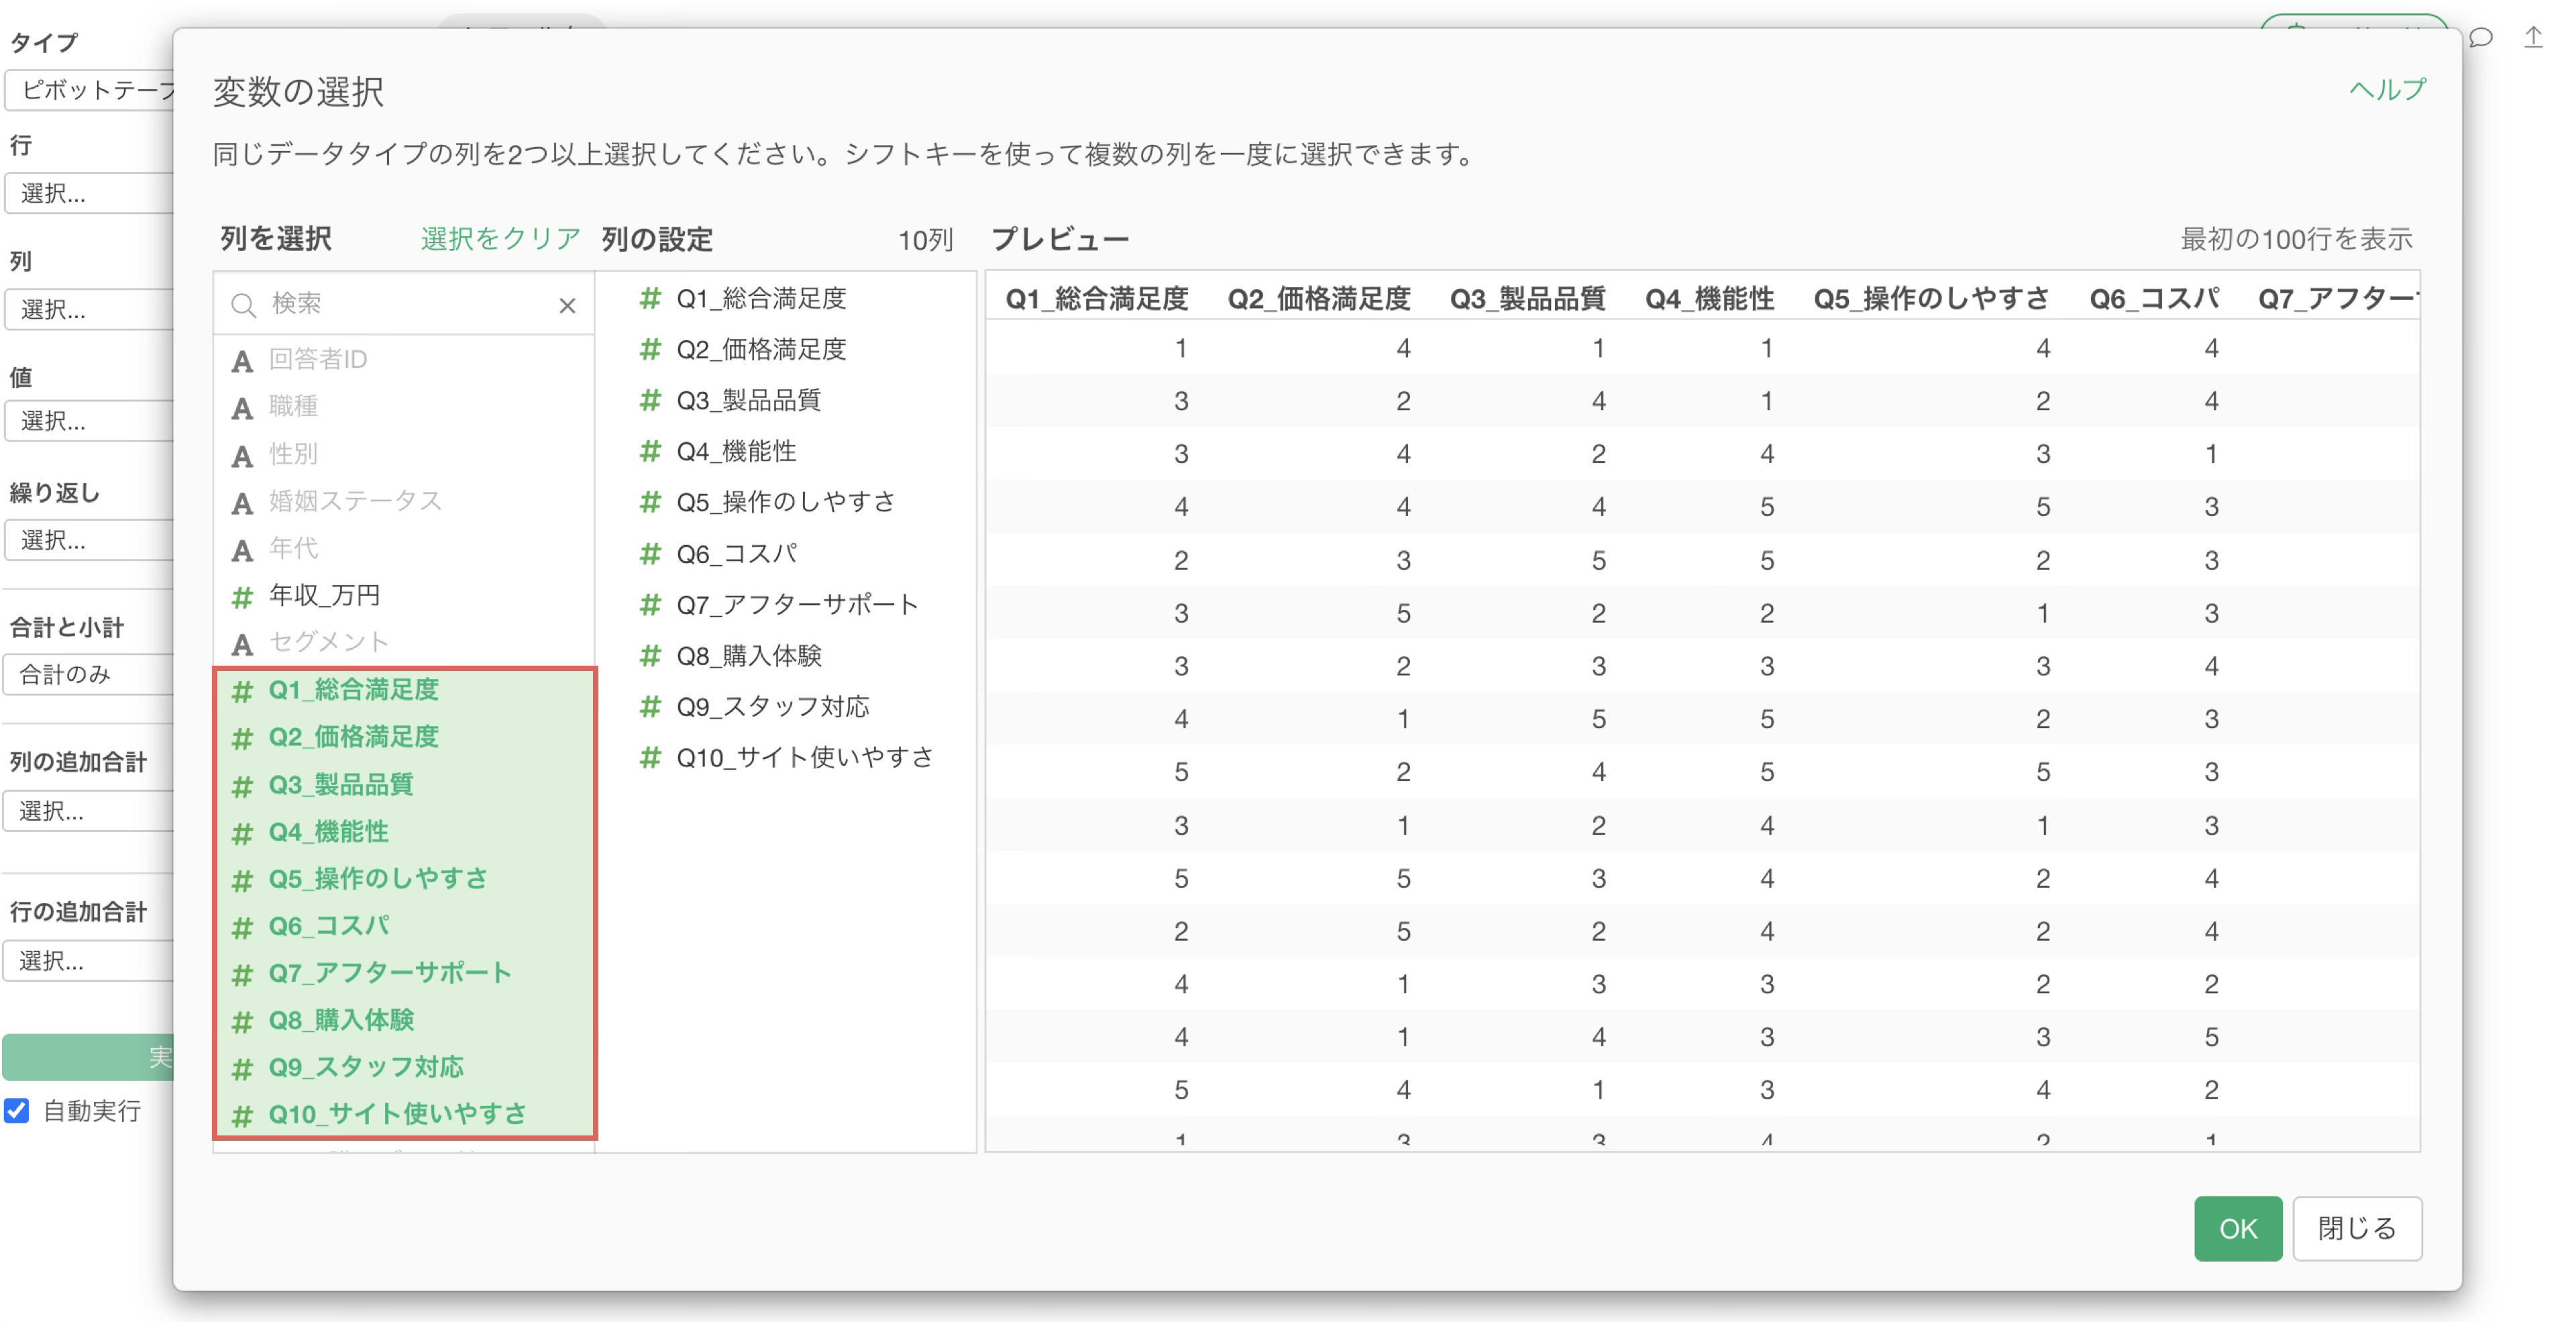Screen dimensions: 2576x1322
Task: Open the タイプ dropdown showing ピボットテーブル
Action: pos(90,90)
